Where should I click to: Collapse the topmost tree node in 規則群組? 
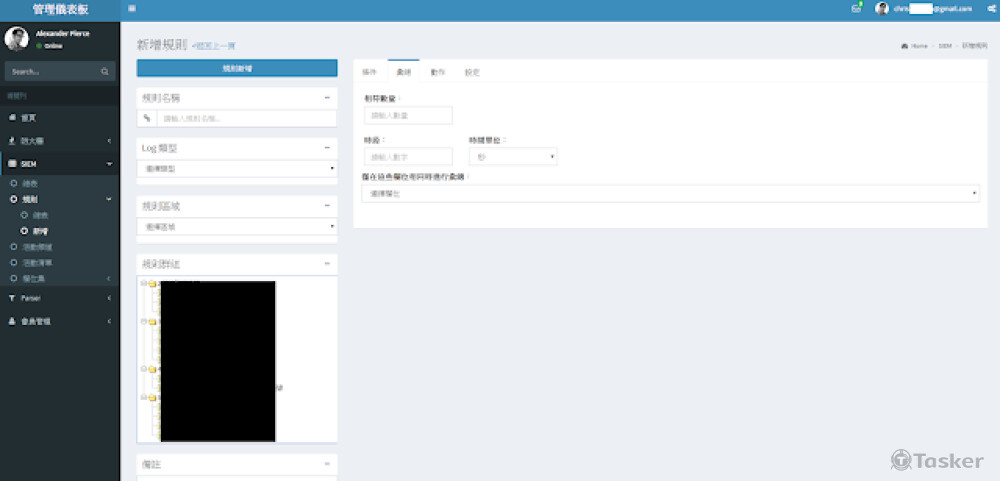coord(143,283)
